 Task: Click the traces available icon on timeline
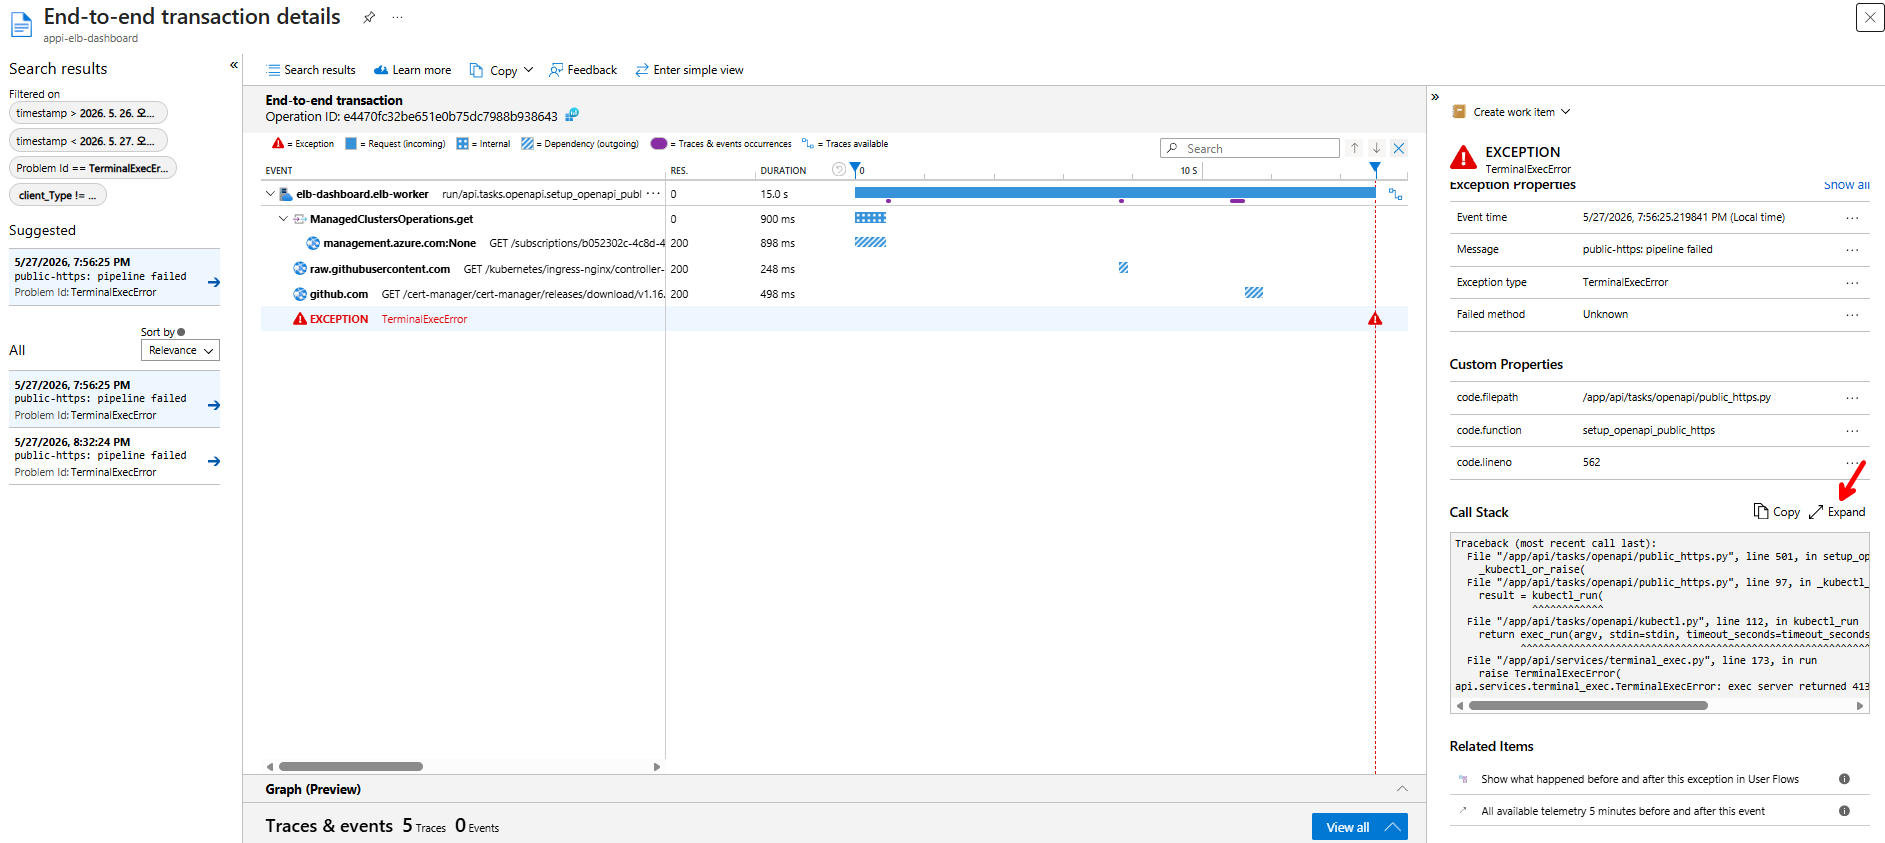pyautogui.click(x=1395, y=194)
